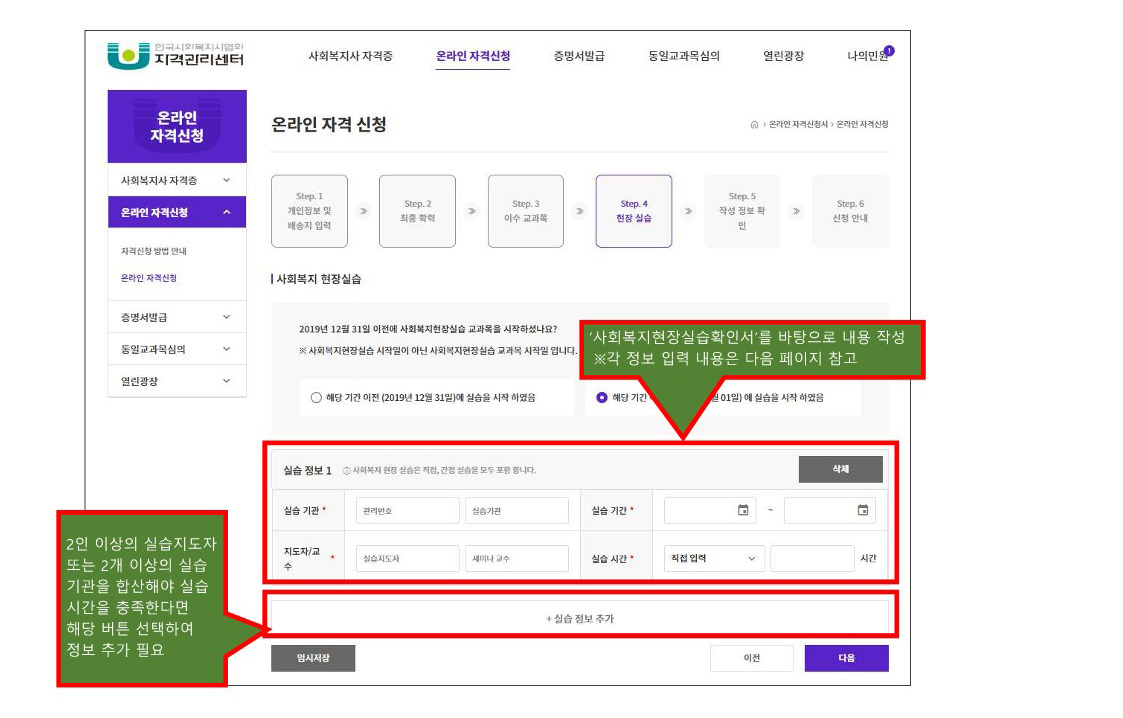Open the 온라인 자격신청 sidebar sub-link
The width and height of the screenshot is (1123, 718).
point(148,278)
